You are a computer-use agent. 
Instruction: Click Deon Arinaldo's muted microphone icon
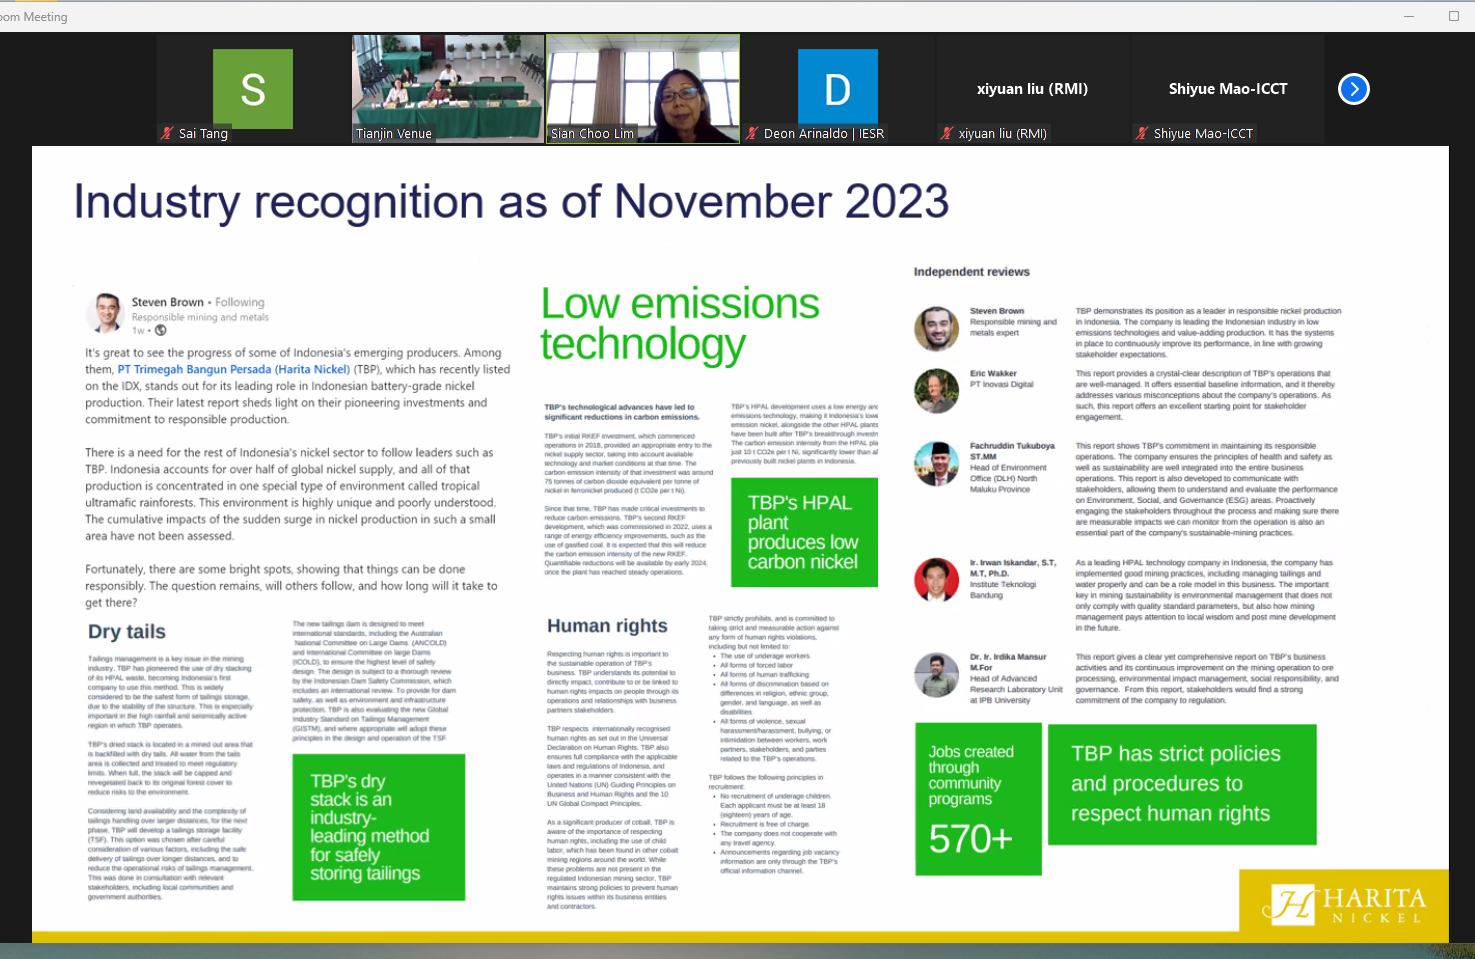[x=752, y=134]
